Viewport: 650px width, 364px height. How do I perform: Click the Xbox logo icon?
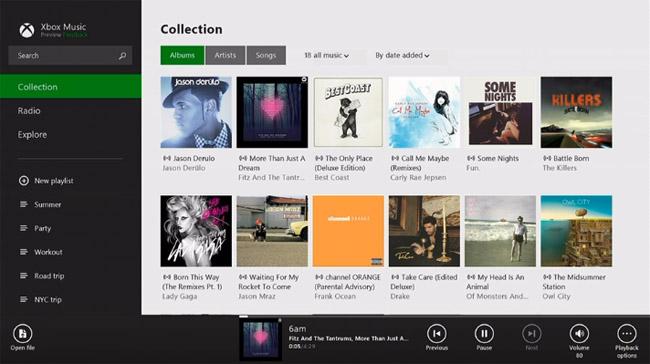point(27,30)
